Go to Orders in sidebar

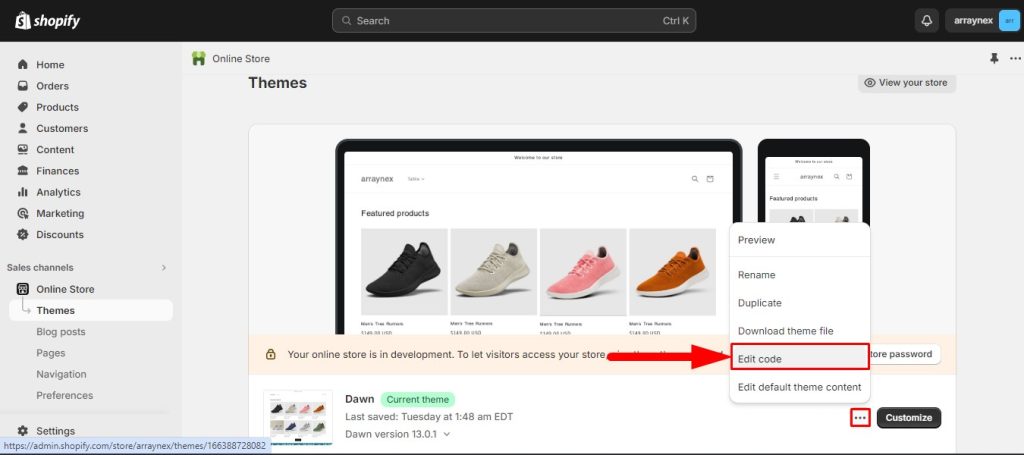52,86
